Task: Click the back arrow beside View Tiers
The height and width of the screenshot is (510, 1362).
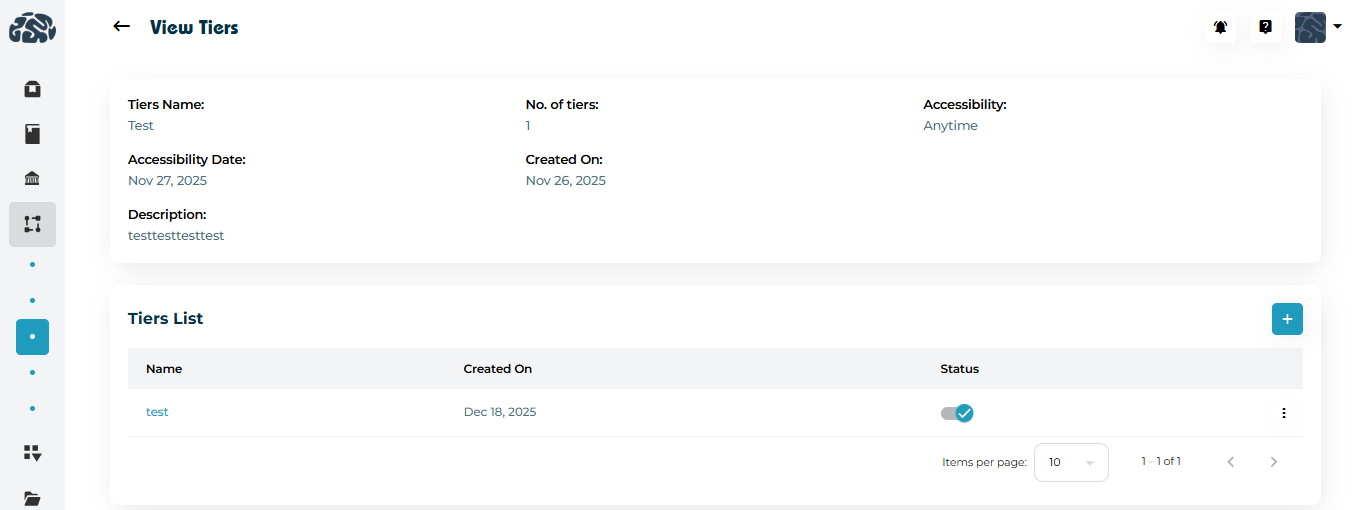Action: coord(122,27)
